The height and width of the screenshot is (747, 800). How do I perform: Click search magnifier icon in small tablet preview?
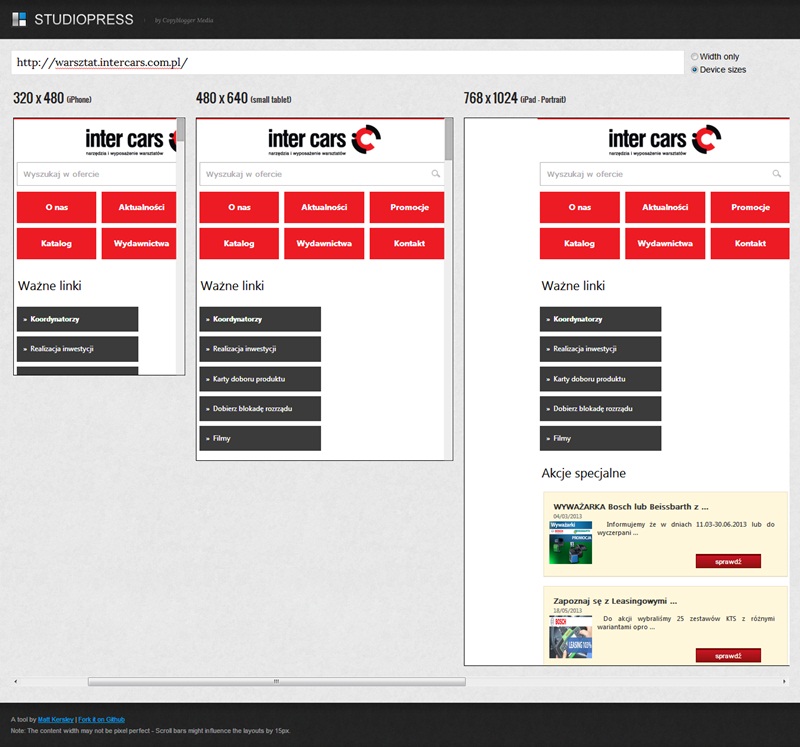point(435,174)
